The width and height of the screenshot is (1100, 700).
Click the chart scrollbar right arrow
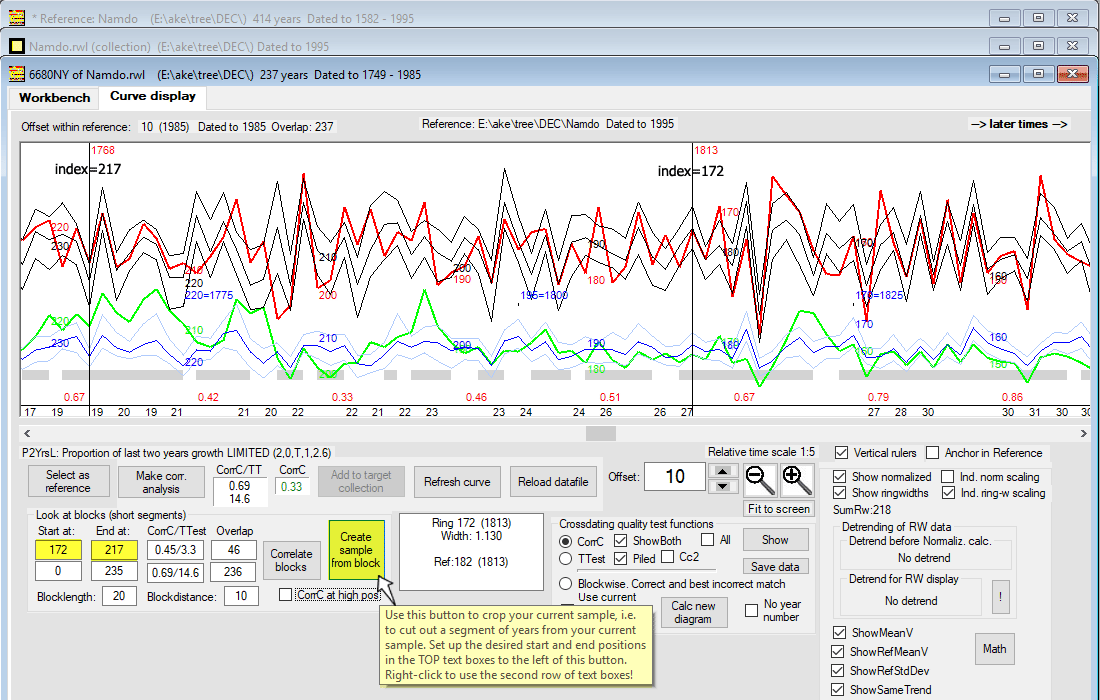pyautogui.click(x=1084, y=433)
